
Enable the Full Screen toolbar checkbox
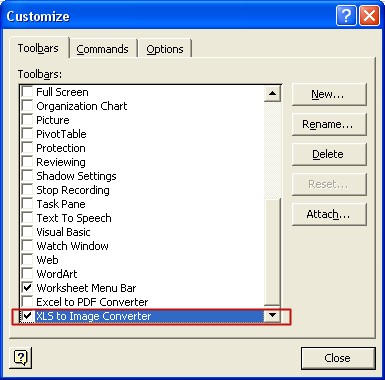point(27,91)
